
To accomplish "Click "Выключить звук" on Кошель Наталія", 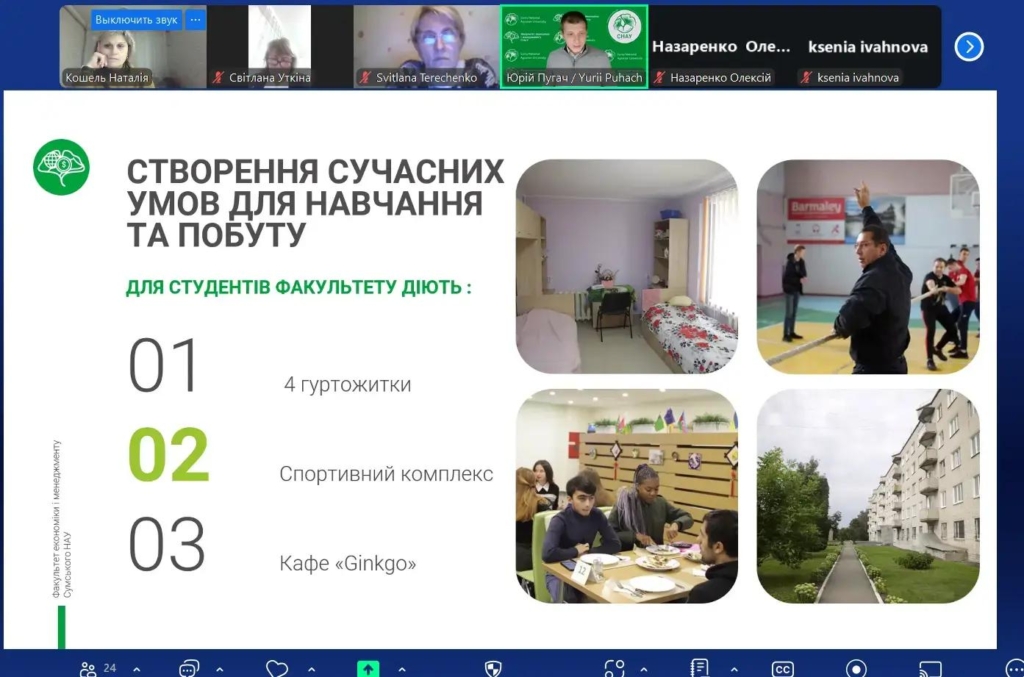I will coord(136,20).
